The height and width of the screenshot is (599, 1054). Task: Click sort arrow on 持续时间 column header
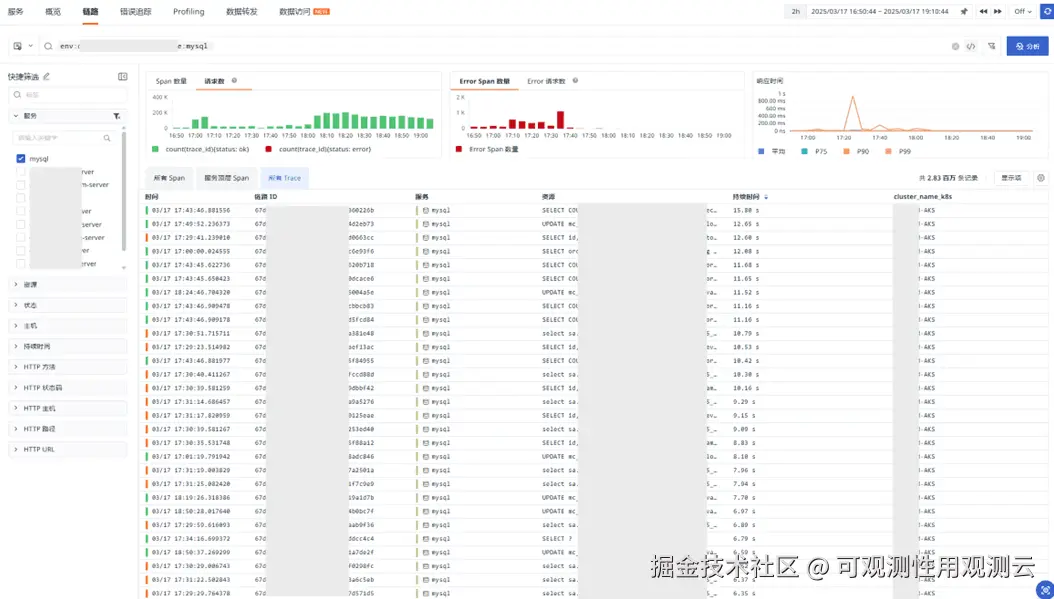point(766,197)
